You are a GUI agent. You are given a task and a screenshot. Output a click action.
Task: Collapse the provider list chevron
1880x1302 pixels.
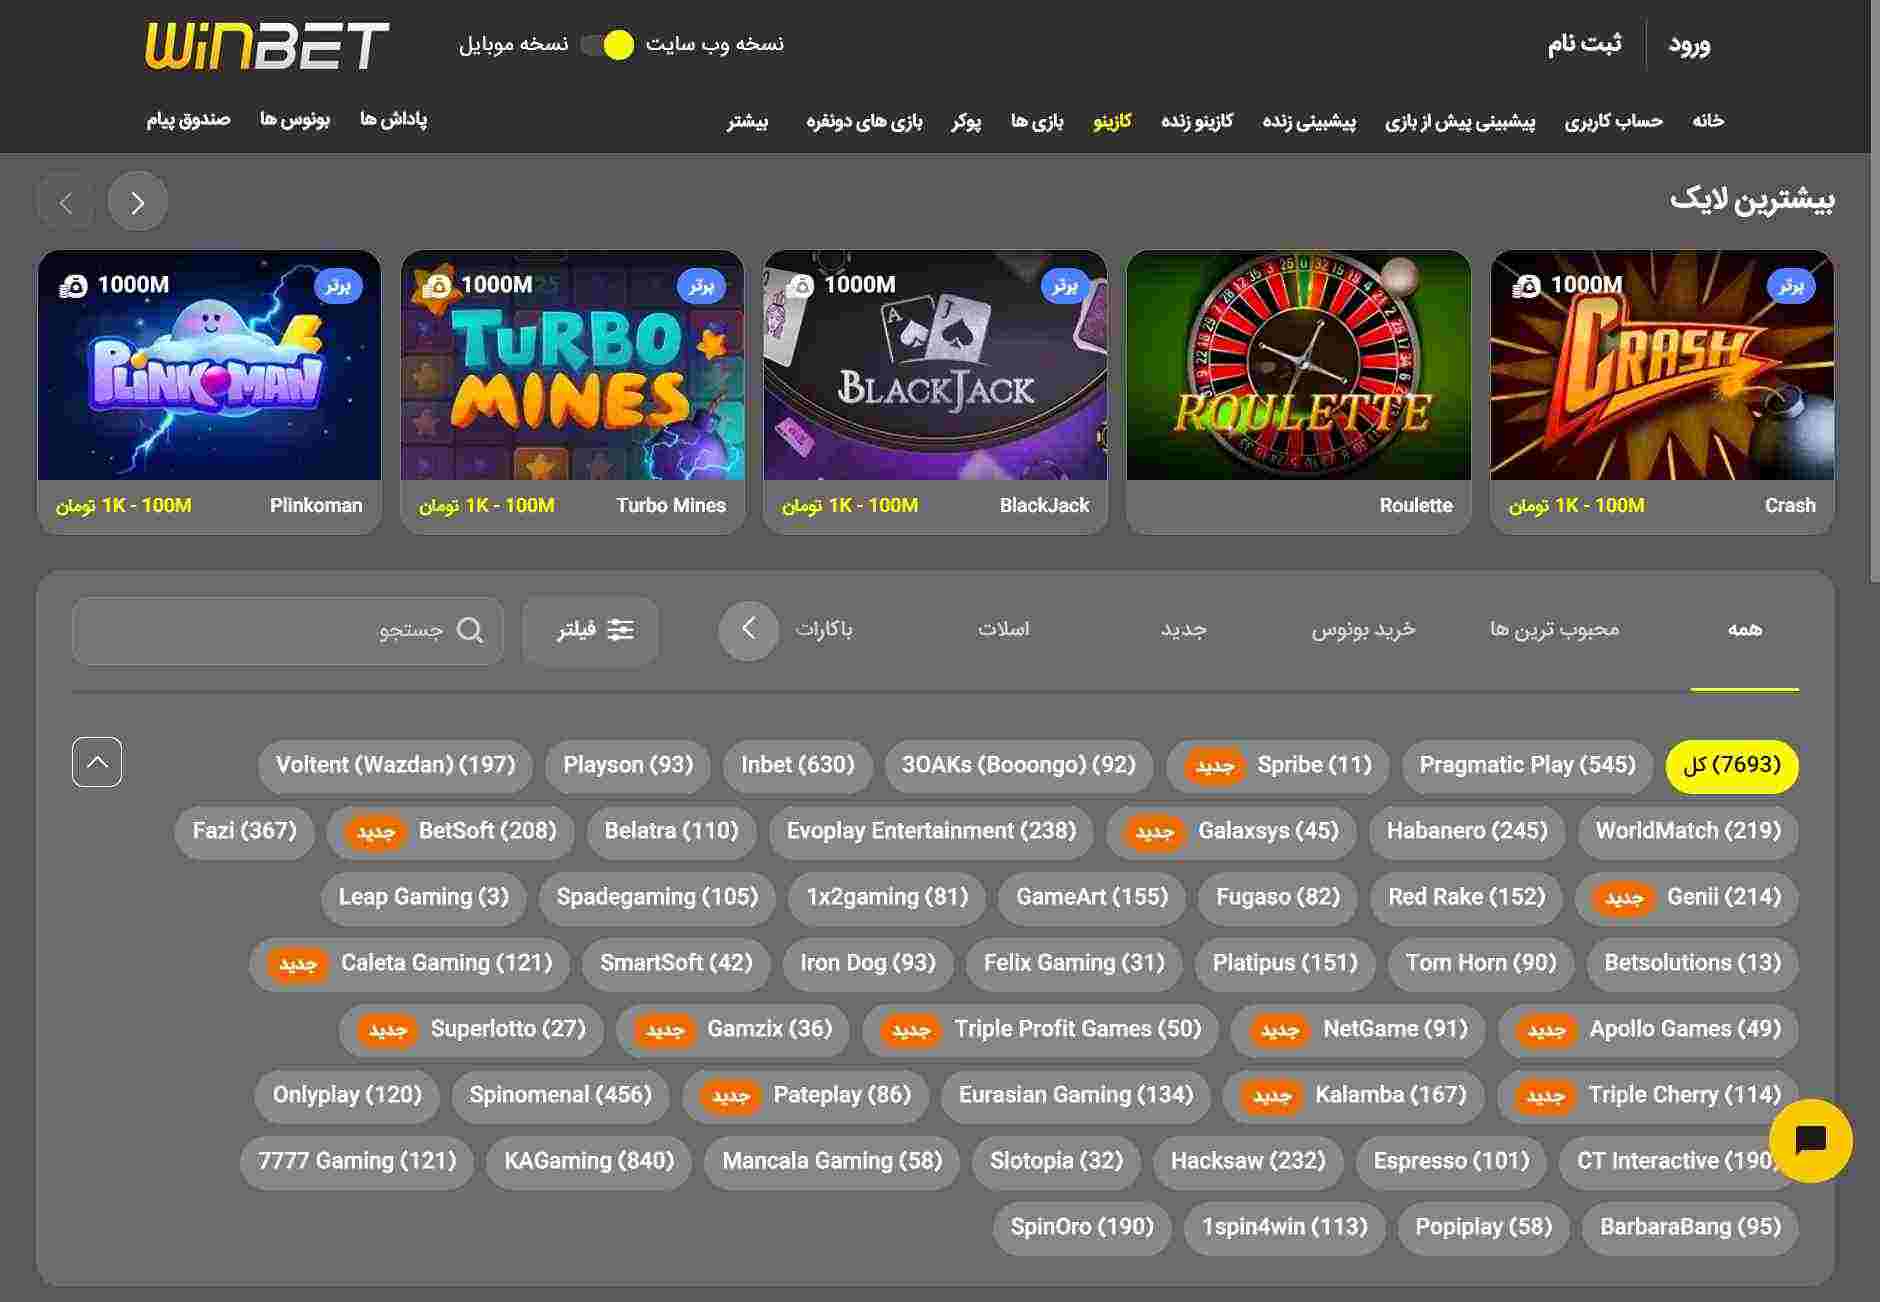click(x=97, y=762)
